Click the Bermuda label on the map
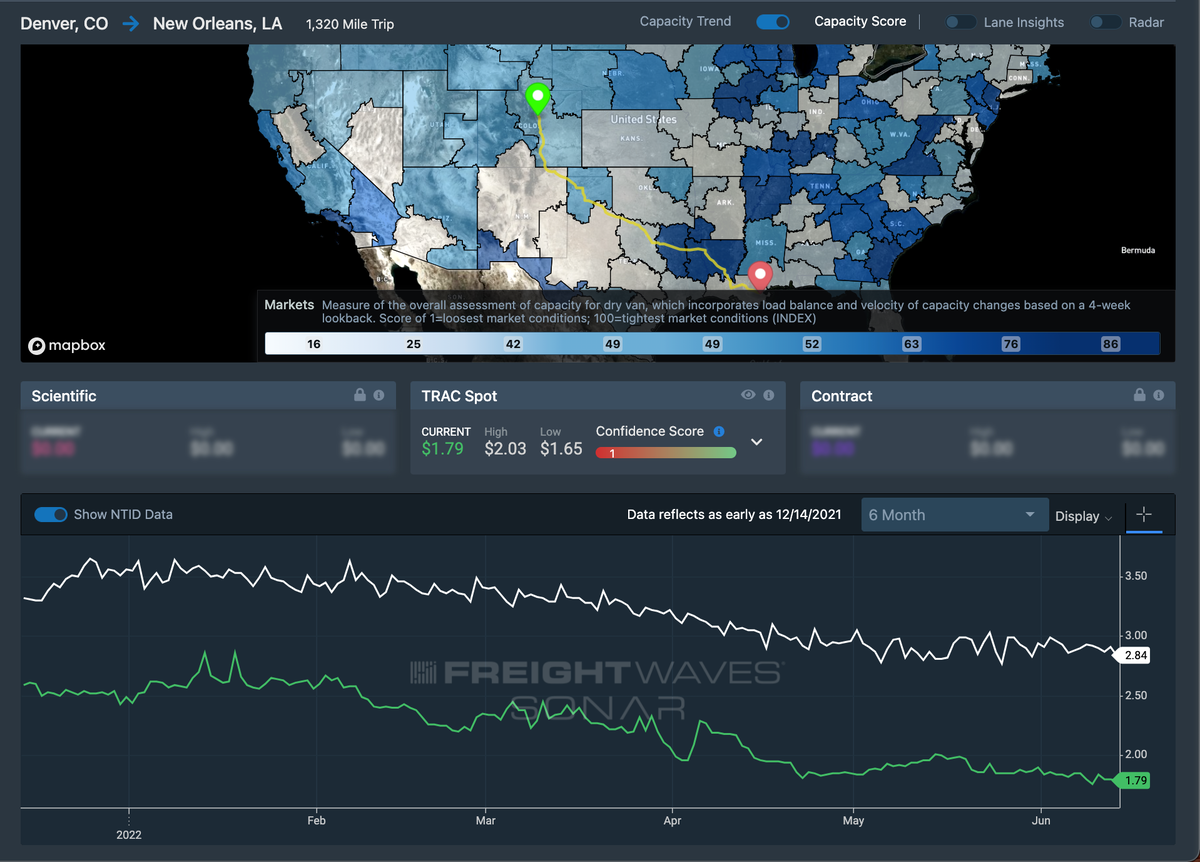The height and width of the screenshot is (862, 1200). pyautogui.click(x=1138, y=250)
